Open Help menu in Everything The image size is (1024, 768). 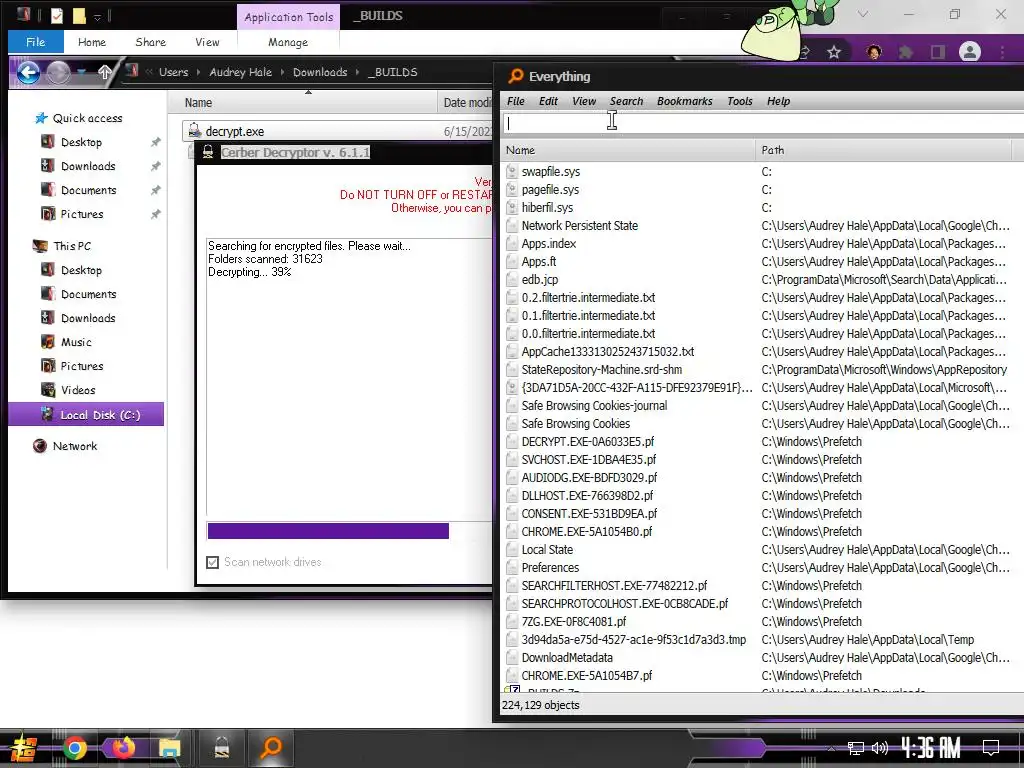778,101
